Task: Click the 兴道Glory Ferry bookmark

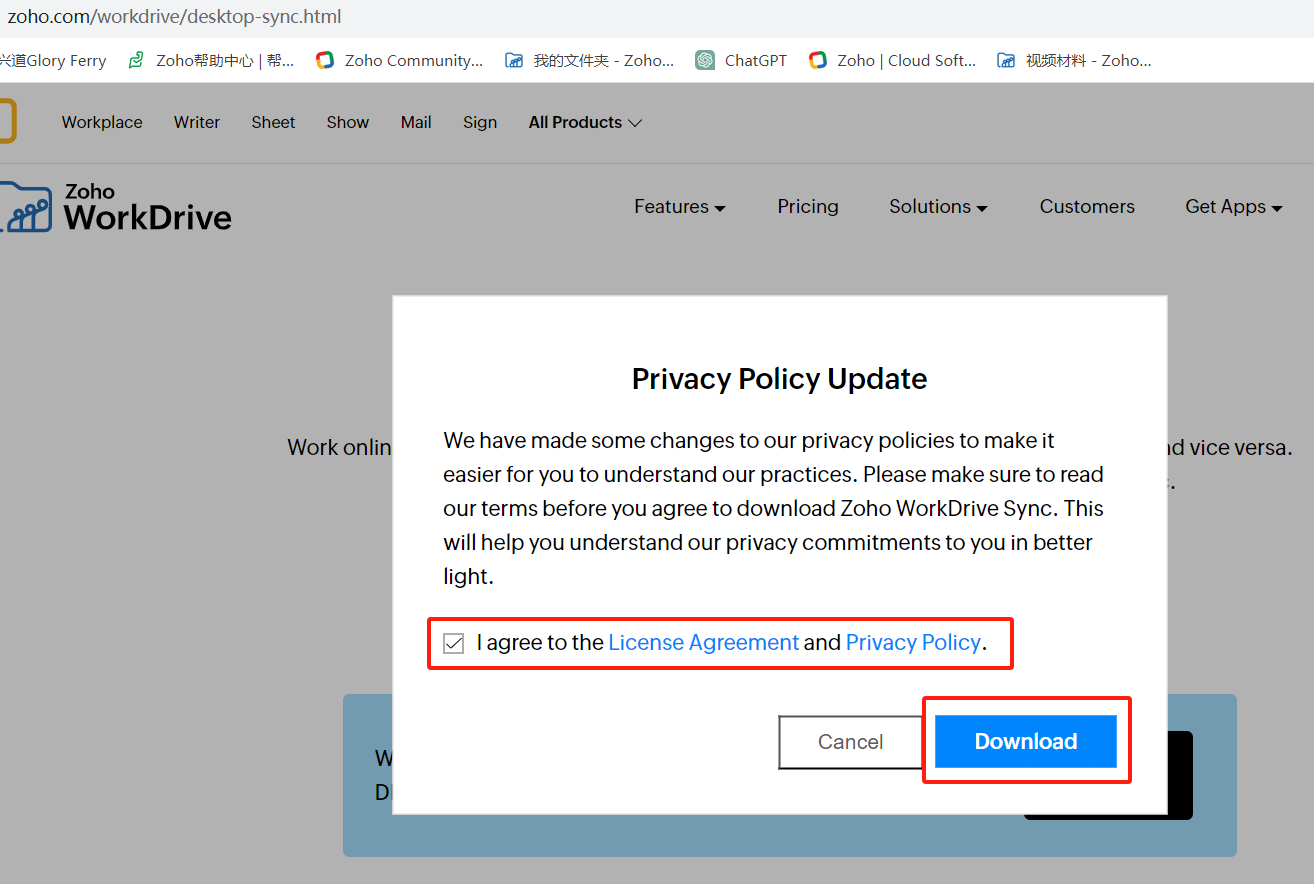Action: point(55,60)
